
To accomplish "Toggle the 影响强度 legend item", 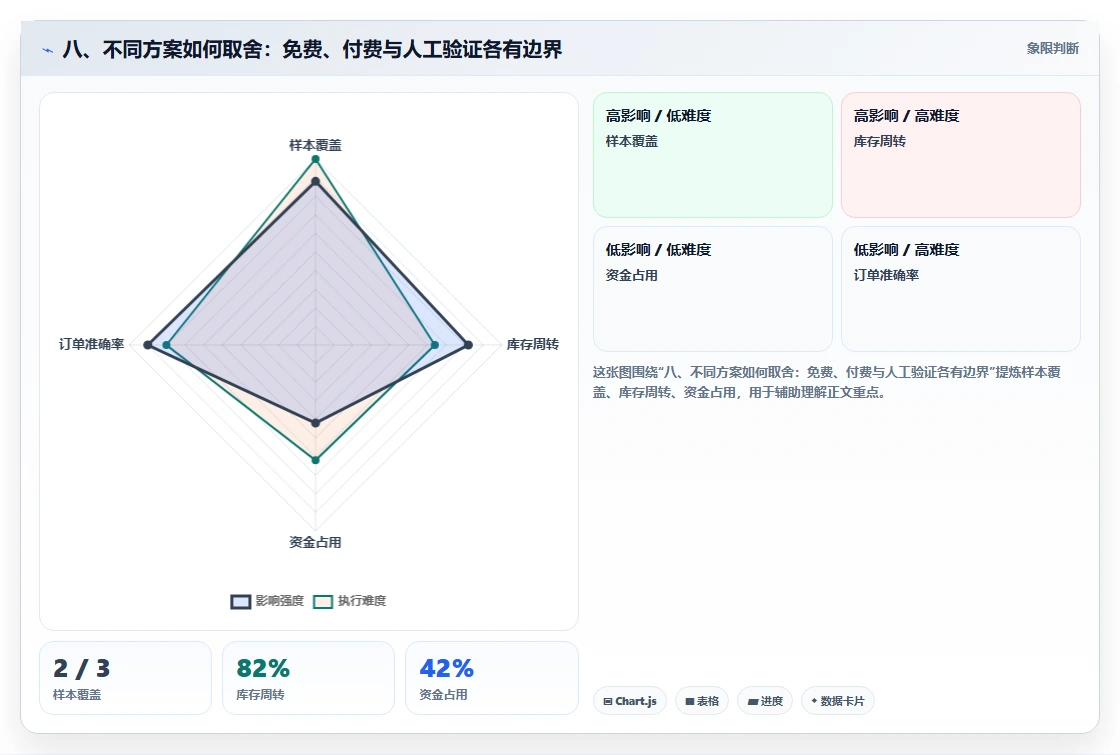I will point(267,601).
